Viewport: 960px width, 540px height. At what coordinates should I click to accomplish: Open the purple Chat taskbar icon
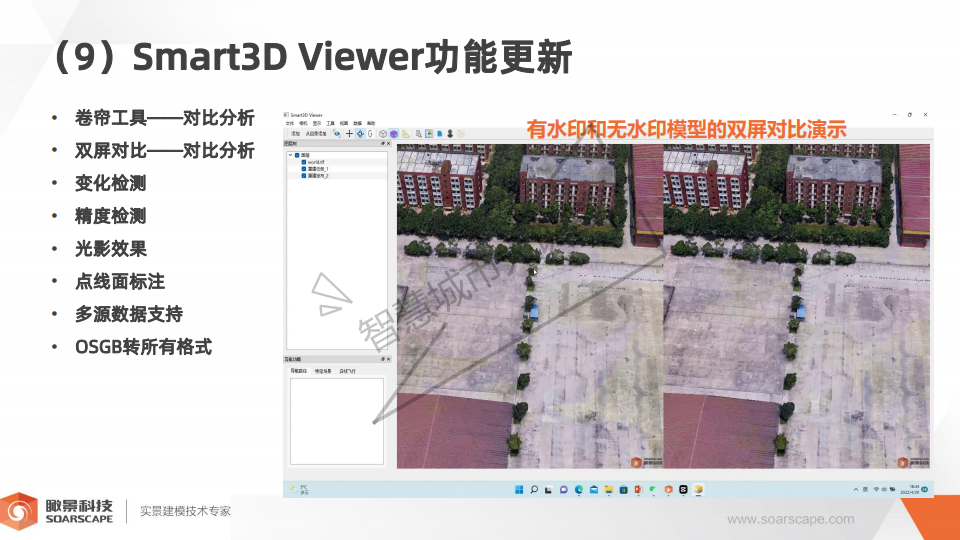click(x=564, y=489)
